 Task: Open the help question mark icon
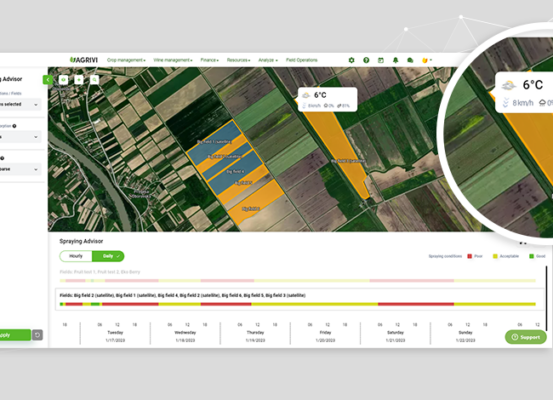[x=366, y=60]
